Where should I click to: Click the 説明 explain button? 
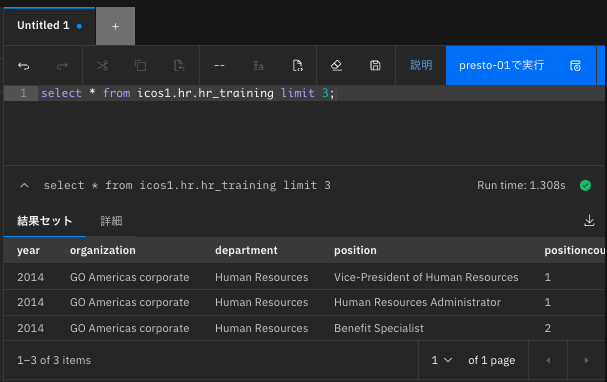tap(421, 65)
